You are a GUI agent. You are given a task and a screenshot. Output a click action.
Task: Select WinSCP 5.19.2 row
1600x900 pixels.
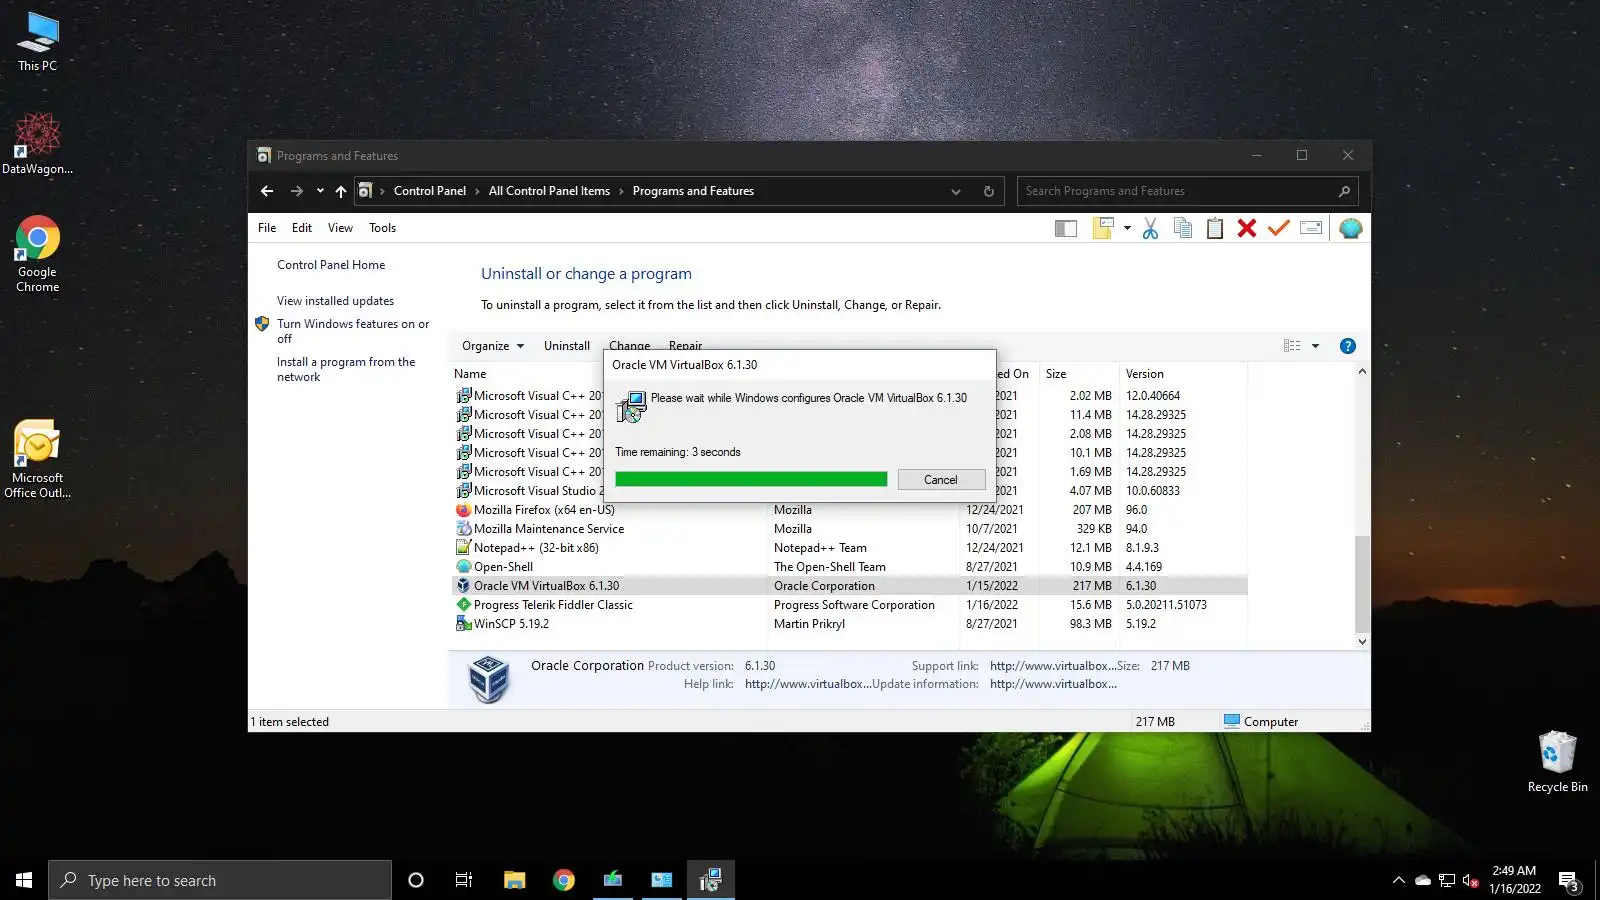tap(850, 624)
